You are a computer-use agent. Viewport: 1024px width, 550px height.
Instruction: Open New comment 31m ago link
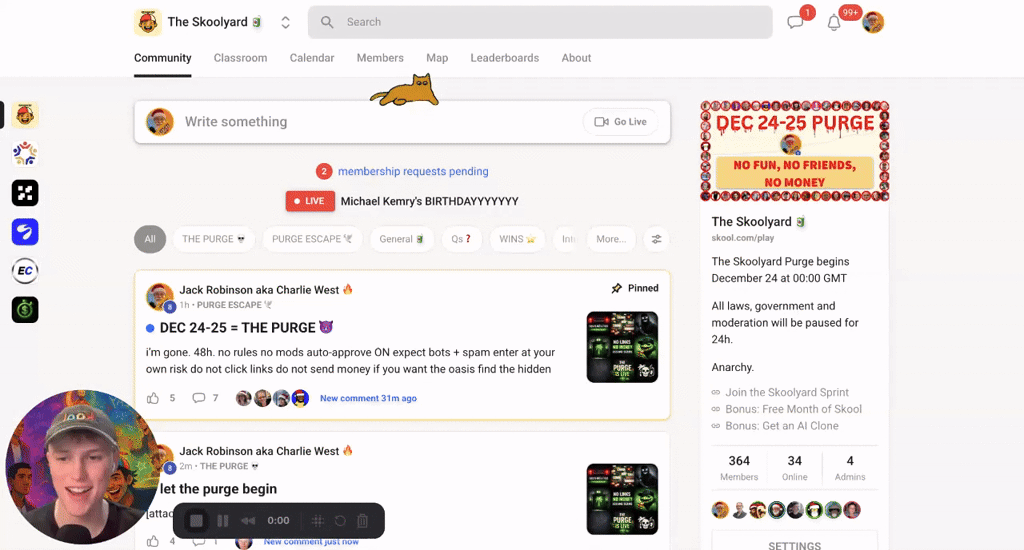[x=368, y=398]
